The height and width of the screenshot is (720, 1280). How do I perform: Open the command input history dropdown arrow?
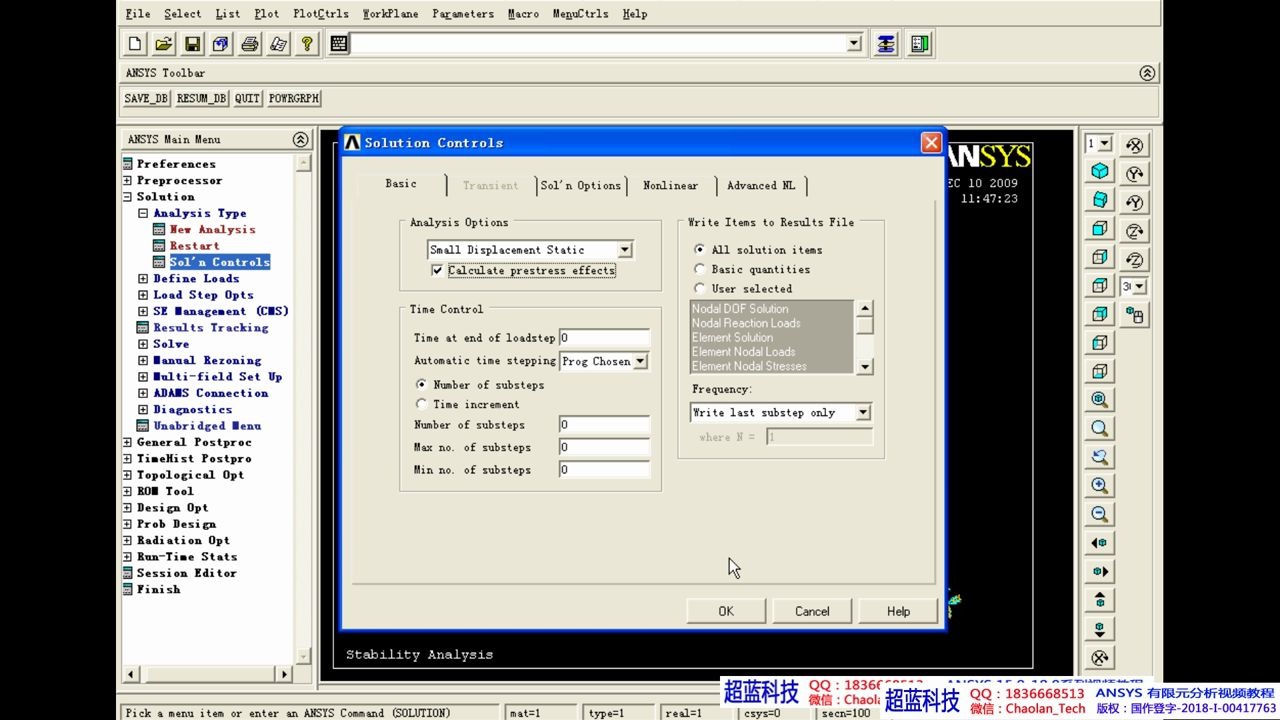[854, 44]
